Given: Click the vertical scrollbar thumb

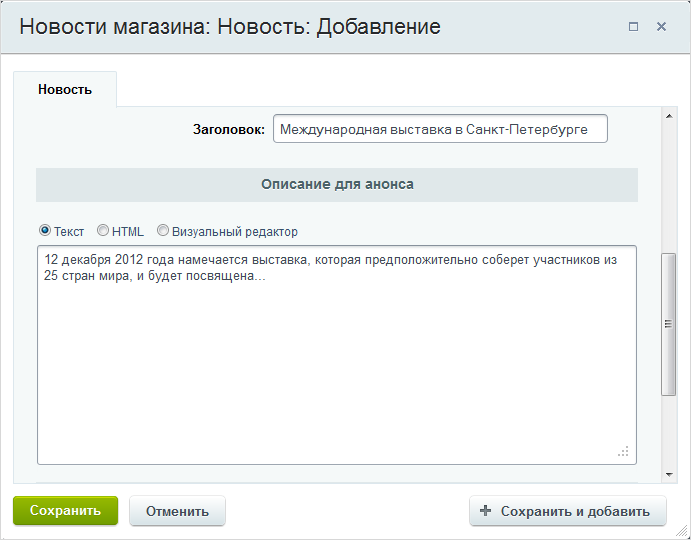Looking at the screenshot, I should coord(669,324).
